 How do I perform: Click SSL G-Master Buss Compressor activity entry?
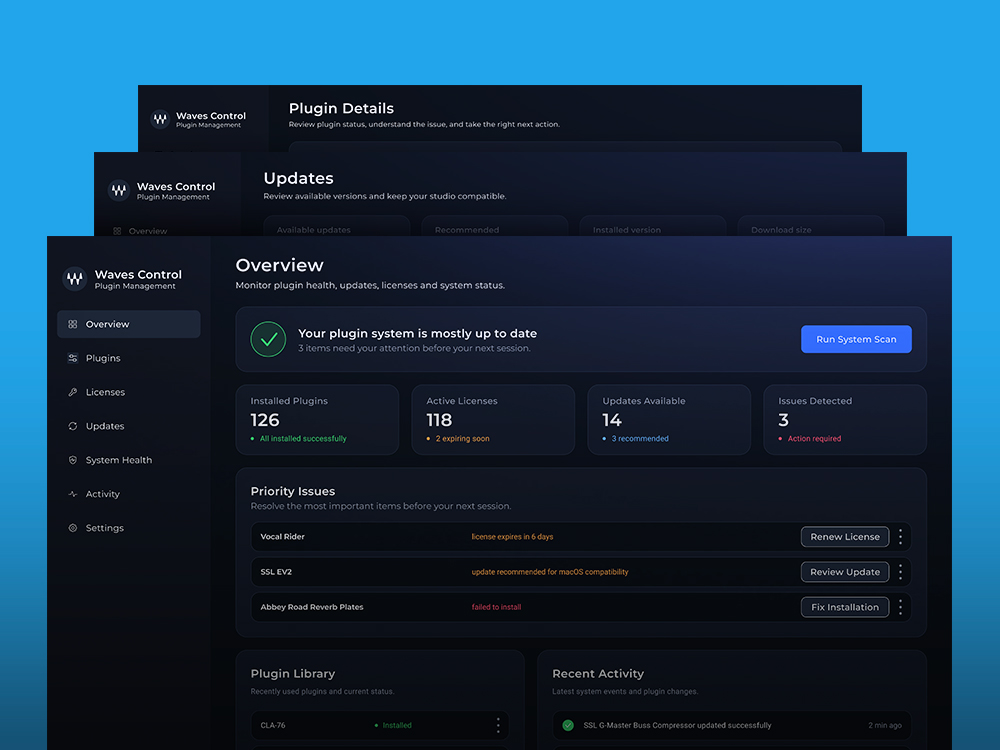pyautogui.click(x=732, y=725)
